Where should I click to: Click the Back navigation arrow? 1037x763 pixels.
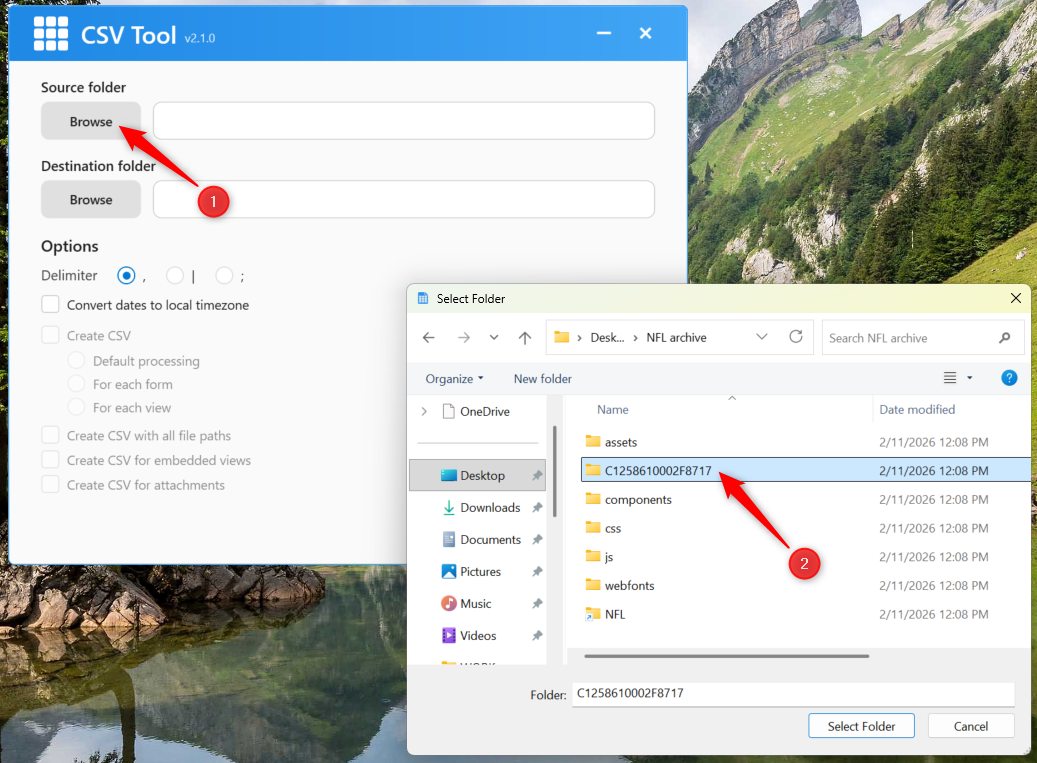click(x=429, y=338)
